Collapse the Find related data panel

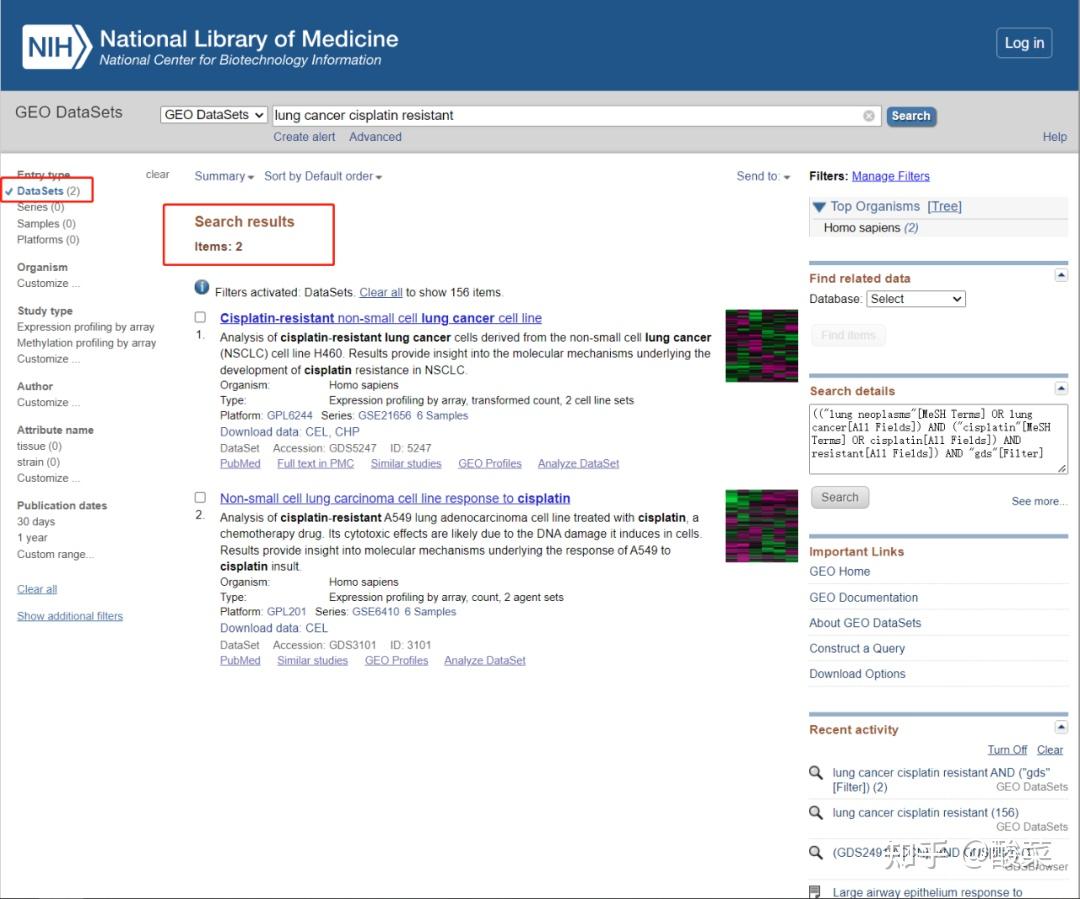coord(1061,276)
